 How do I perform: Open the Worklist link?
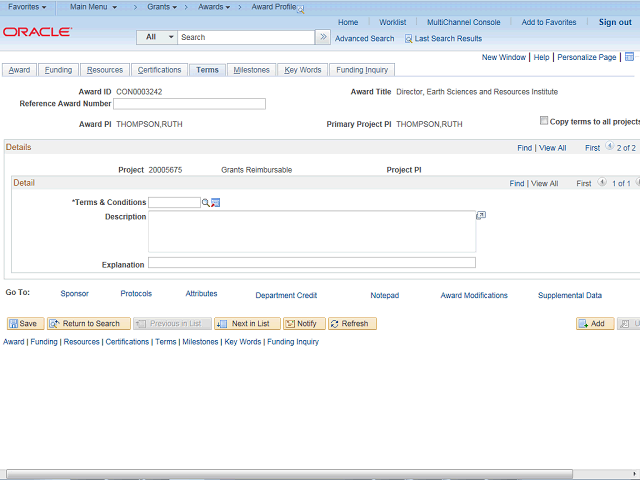pos(392,22)
